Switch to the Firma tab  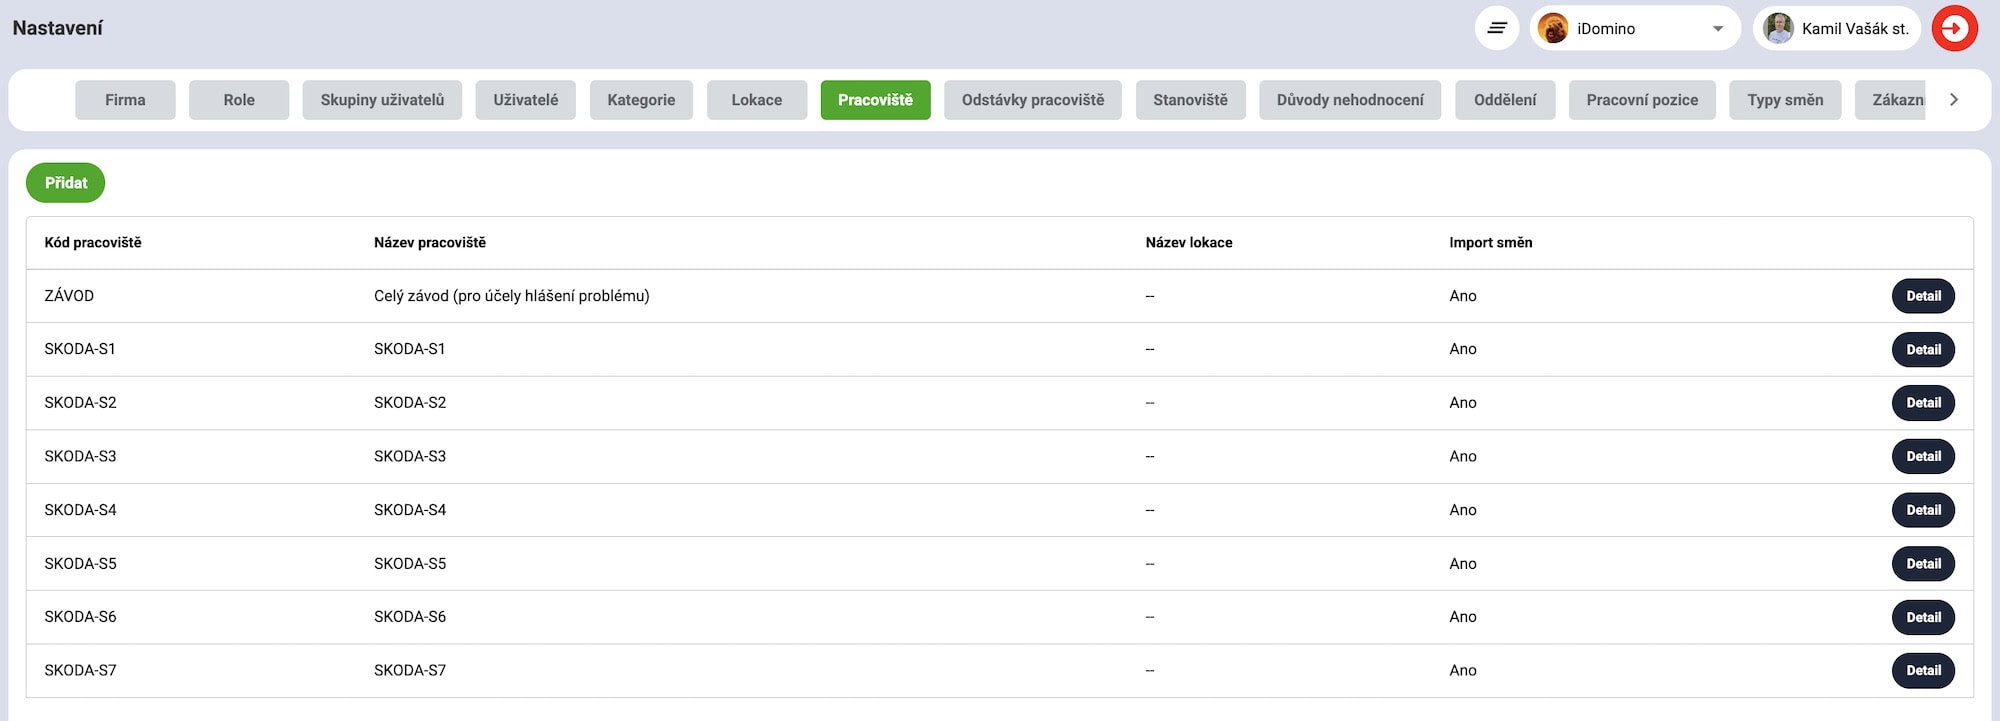125,100
